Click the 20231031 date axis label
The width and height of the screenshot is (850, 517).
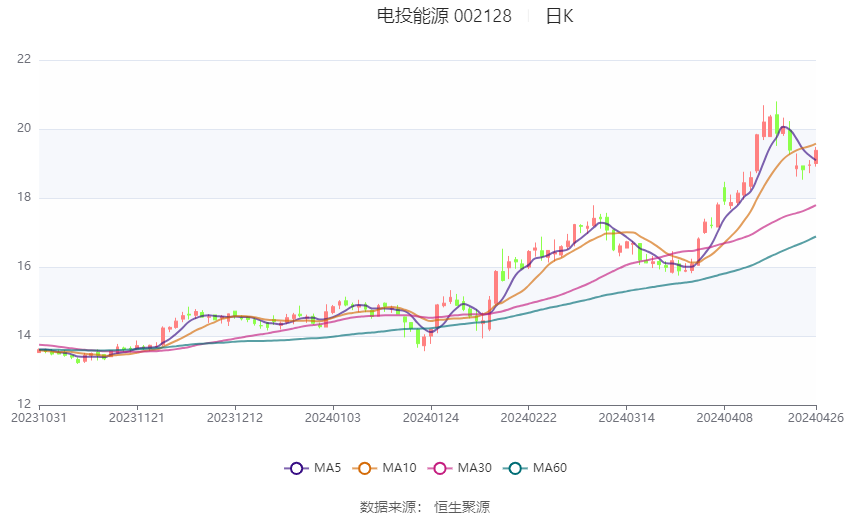(38, 418)
